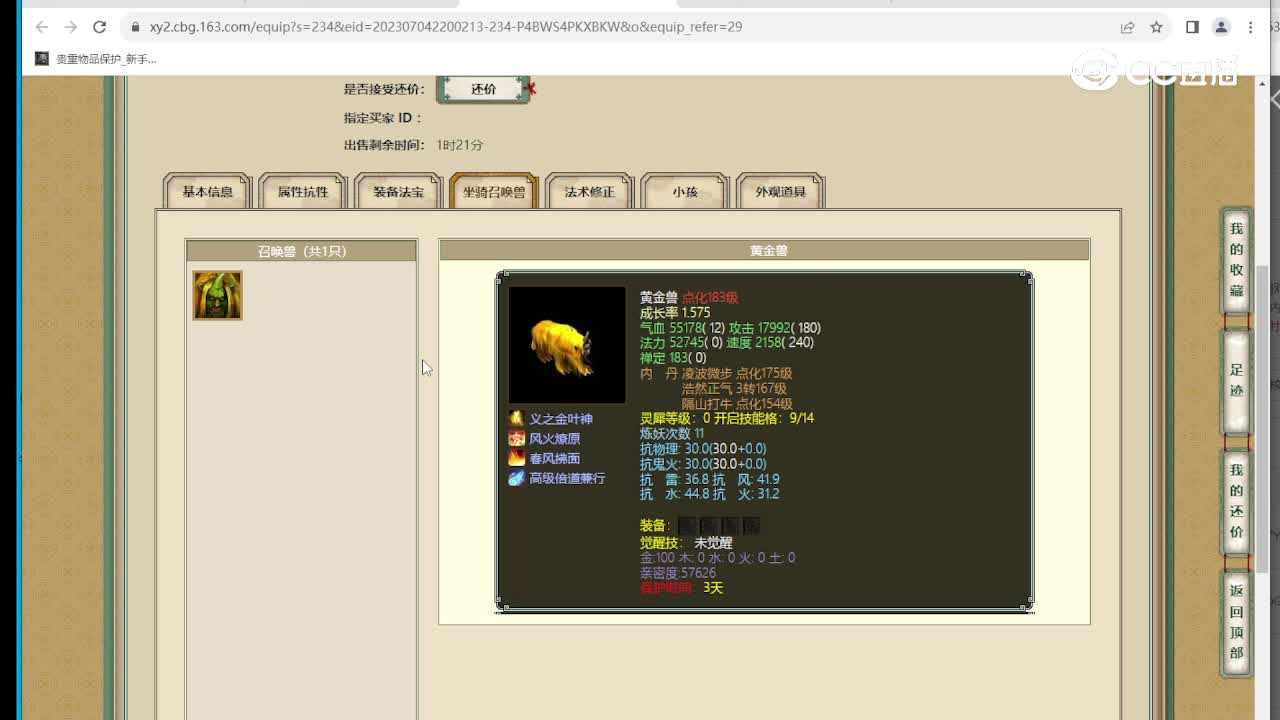The image size is (1280, 720).
Task: Click the 点化183级 red text
Action: coord(710,298)
